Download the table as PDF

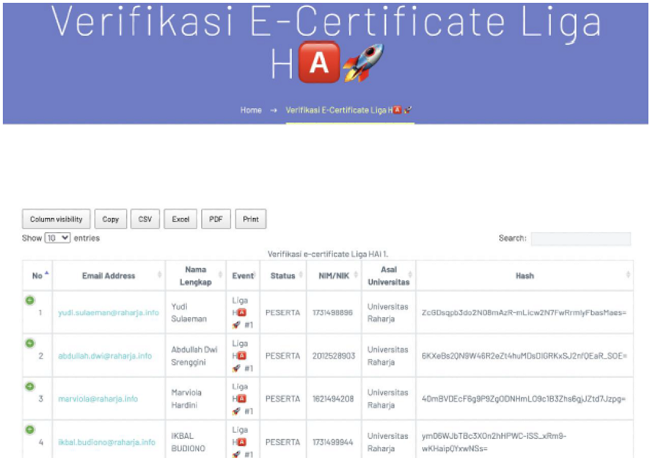click(215, 219)
